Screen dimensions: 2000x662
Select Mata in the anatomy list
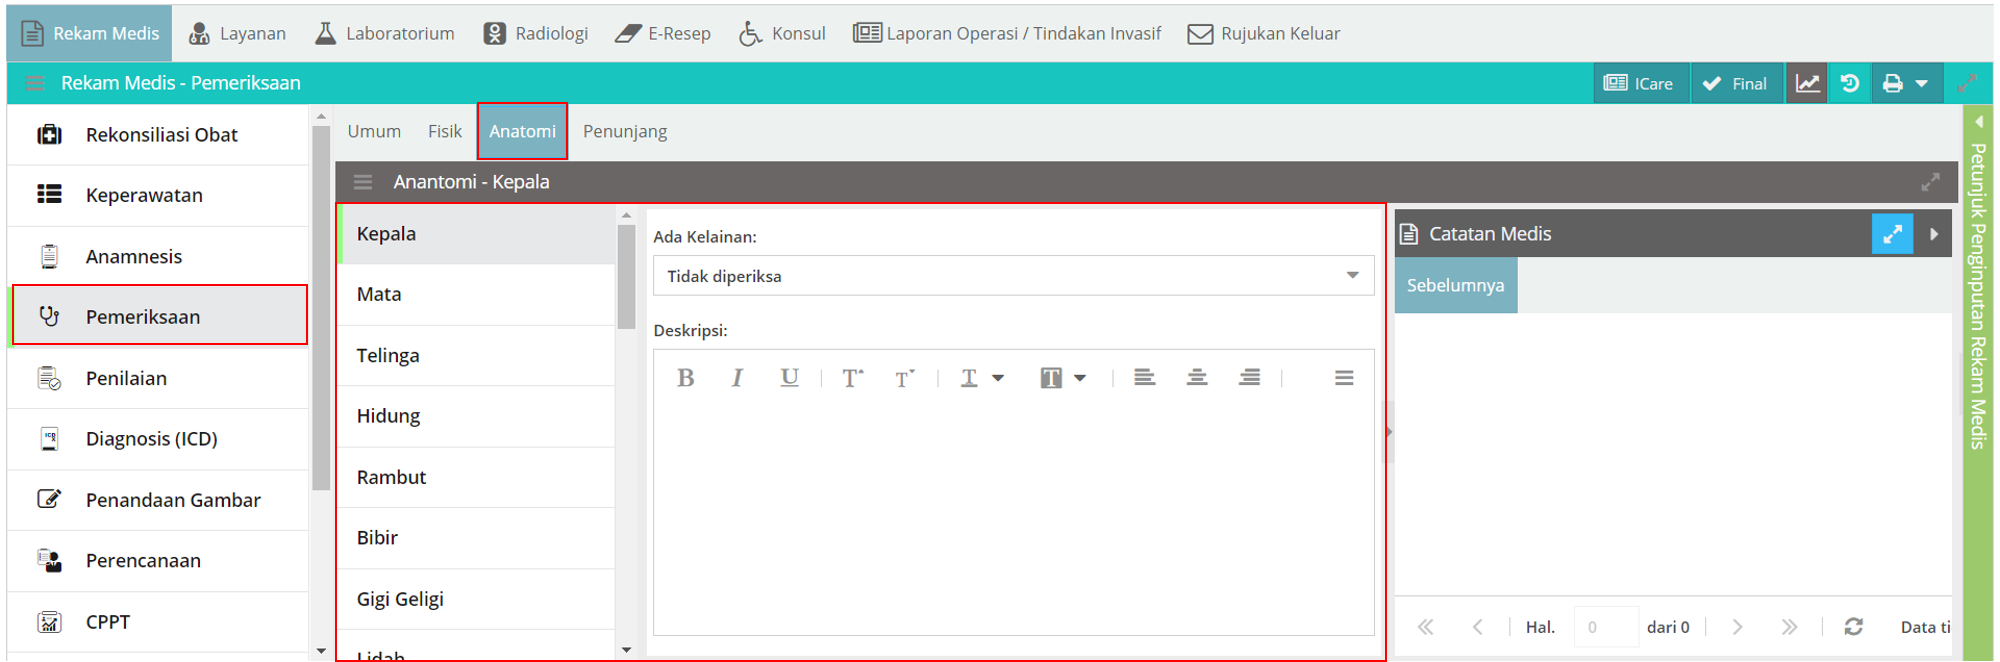click(x=477, y=294)
